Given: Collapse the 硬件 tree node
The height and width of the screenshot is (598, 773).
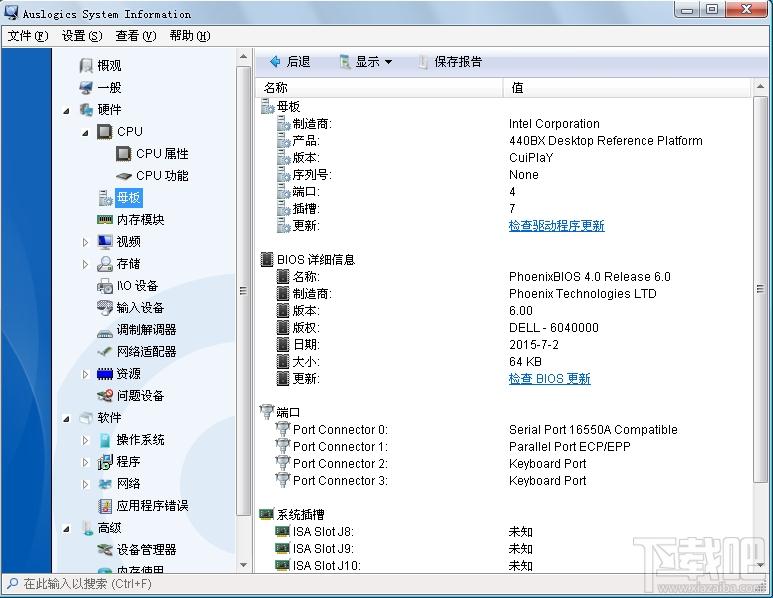Looking at the screenshot, I should 66,110.
